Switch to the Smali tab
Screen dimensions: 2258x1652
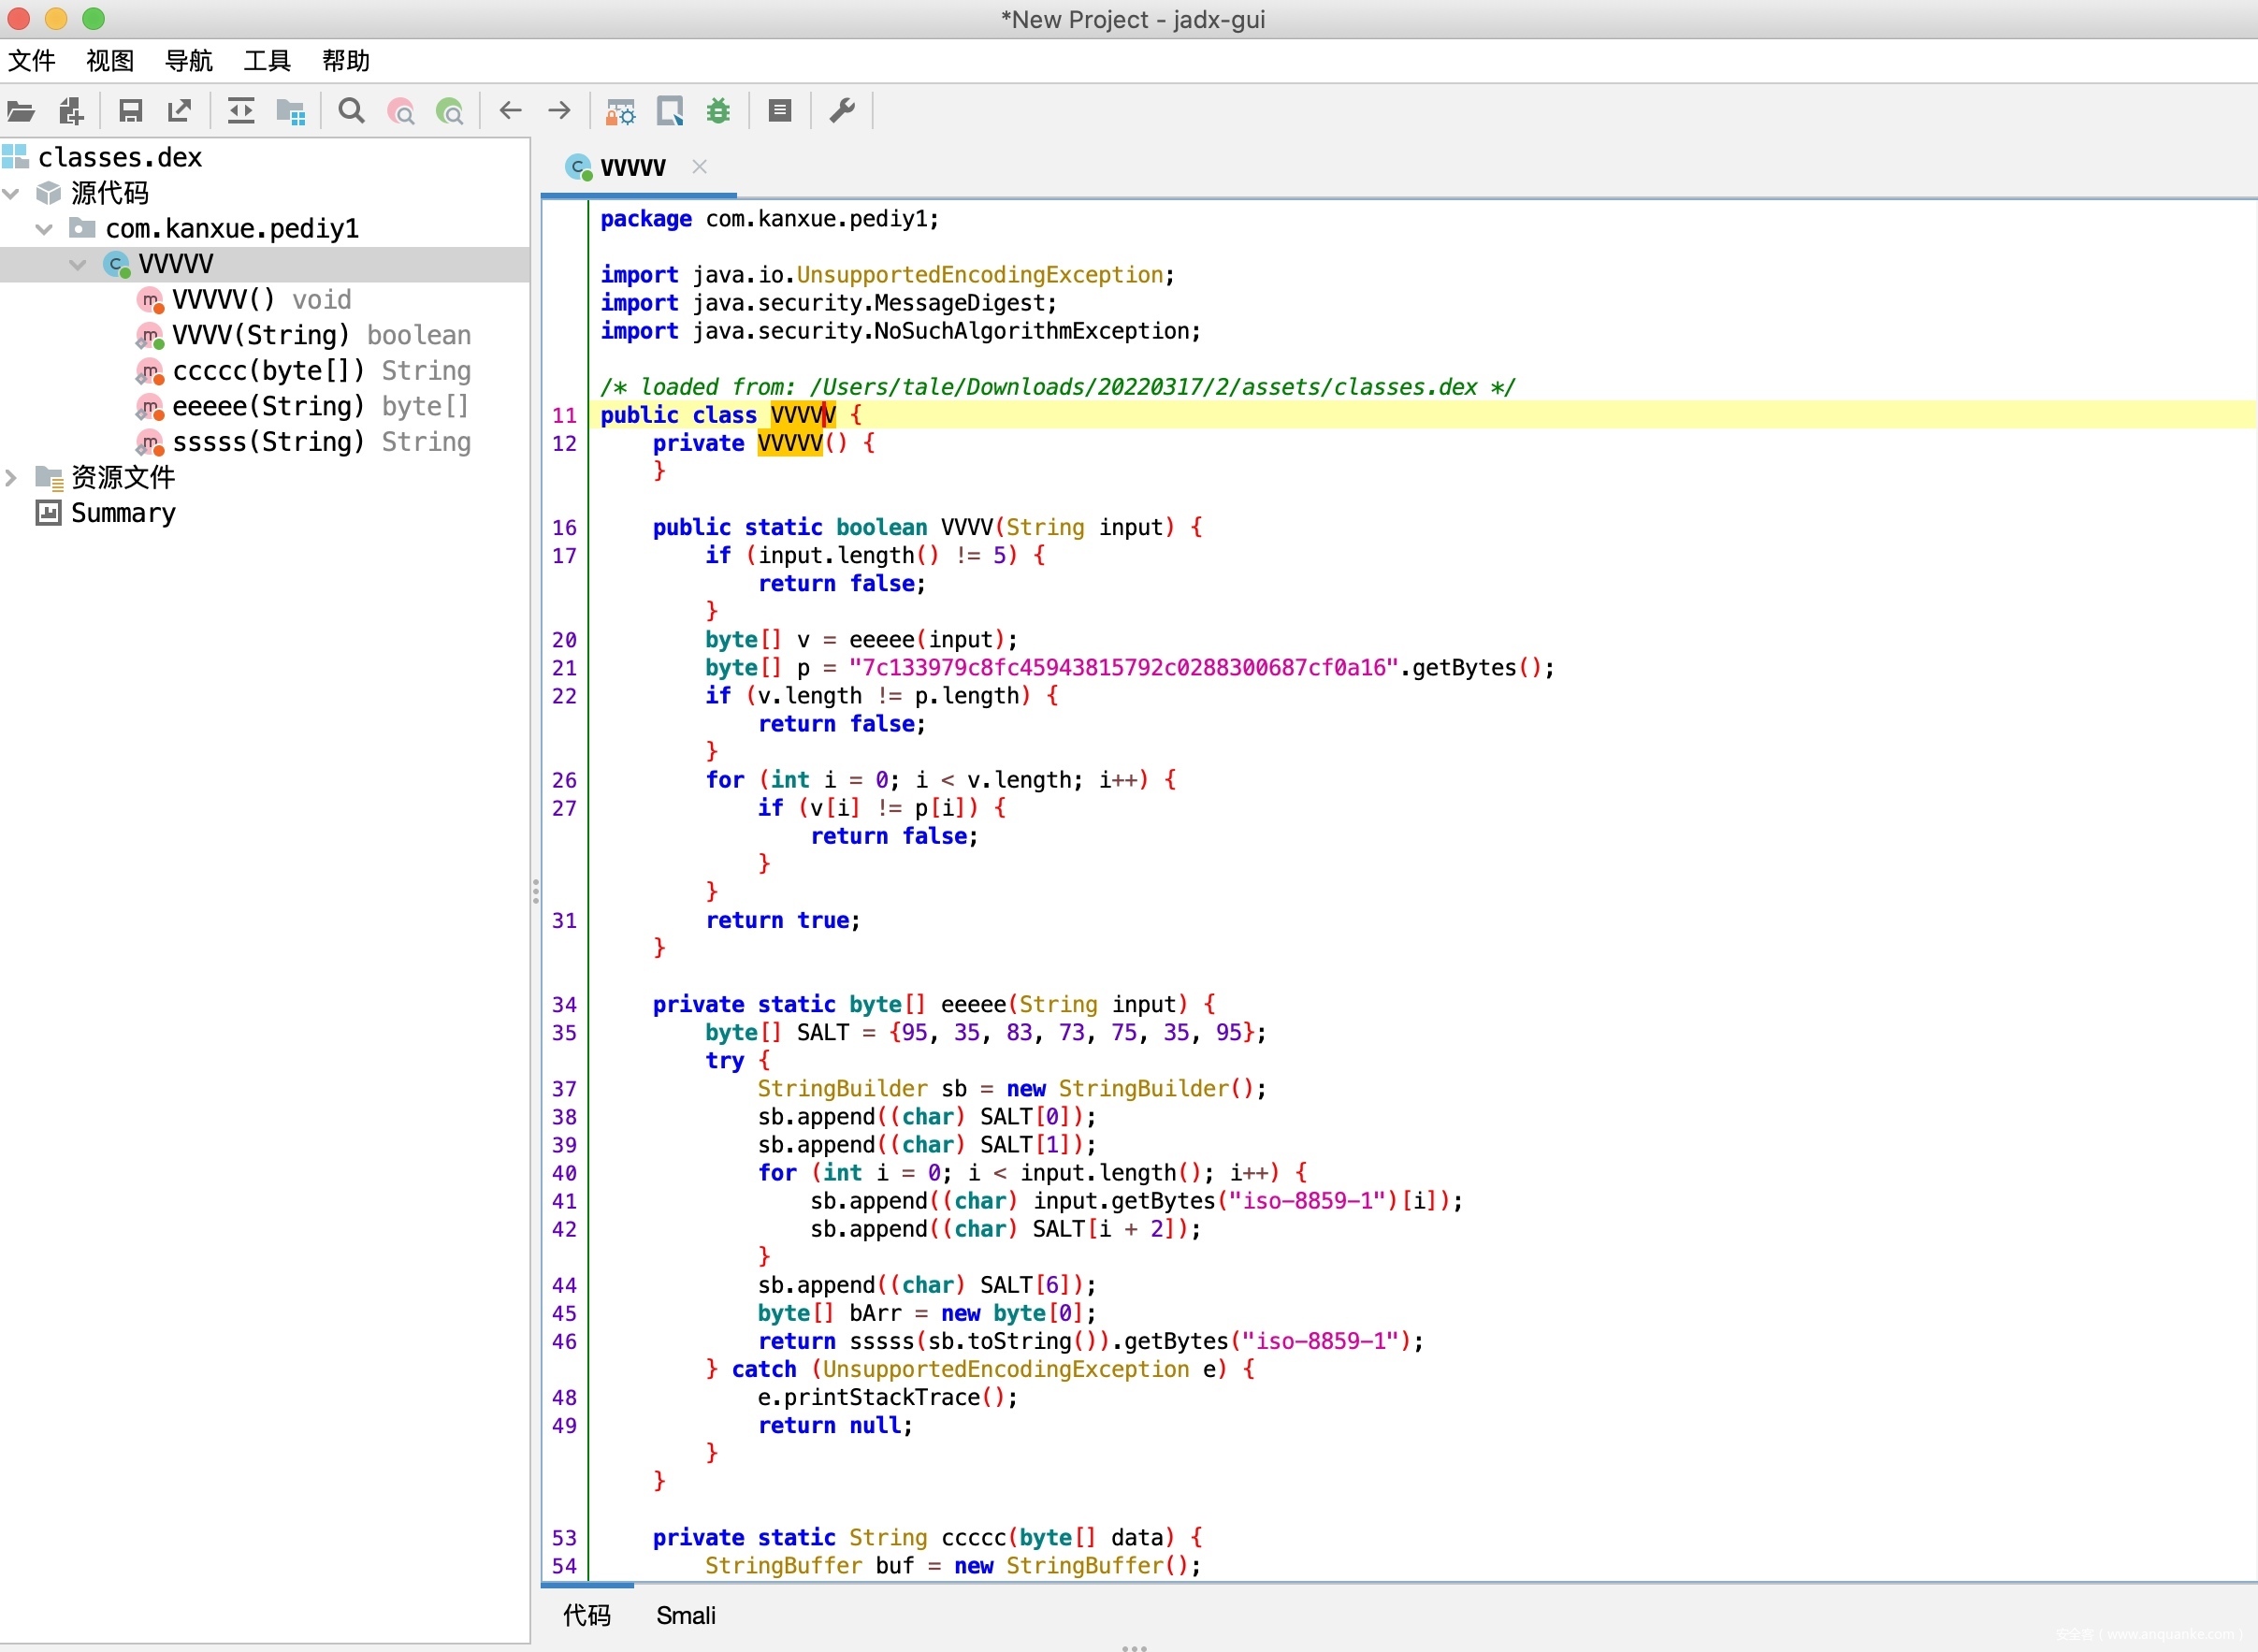coord(685,1615)
